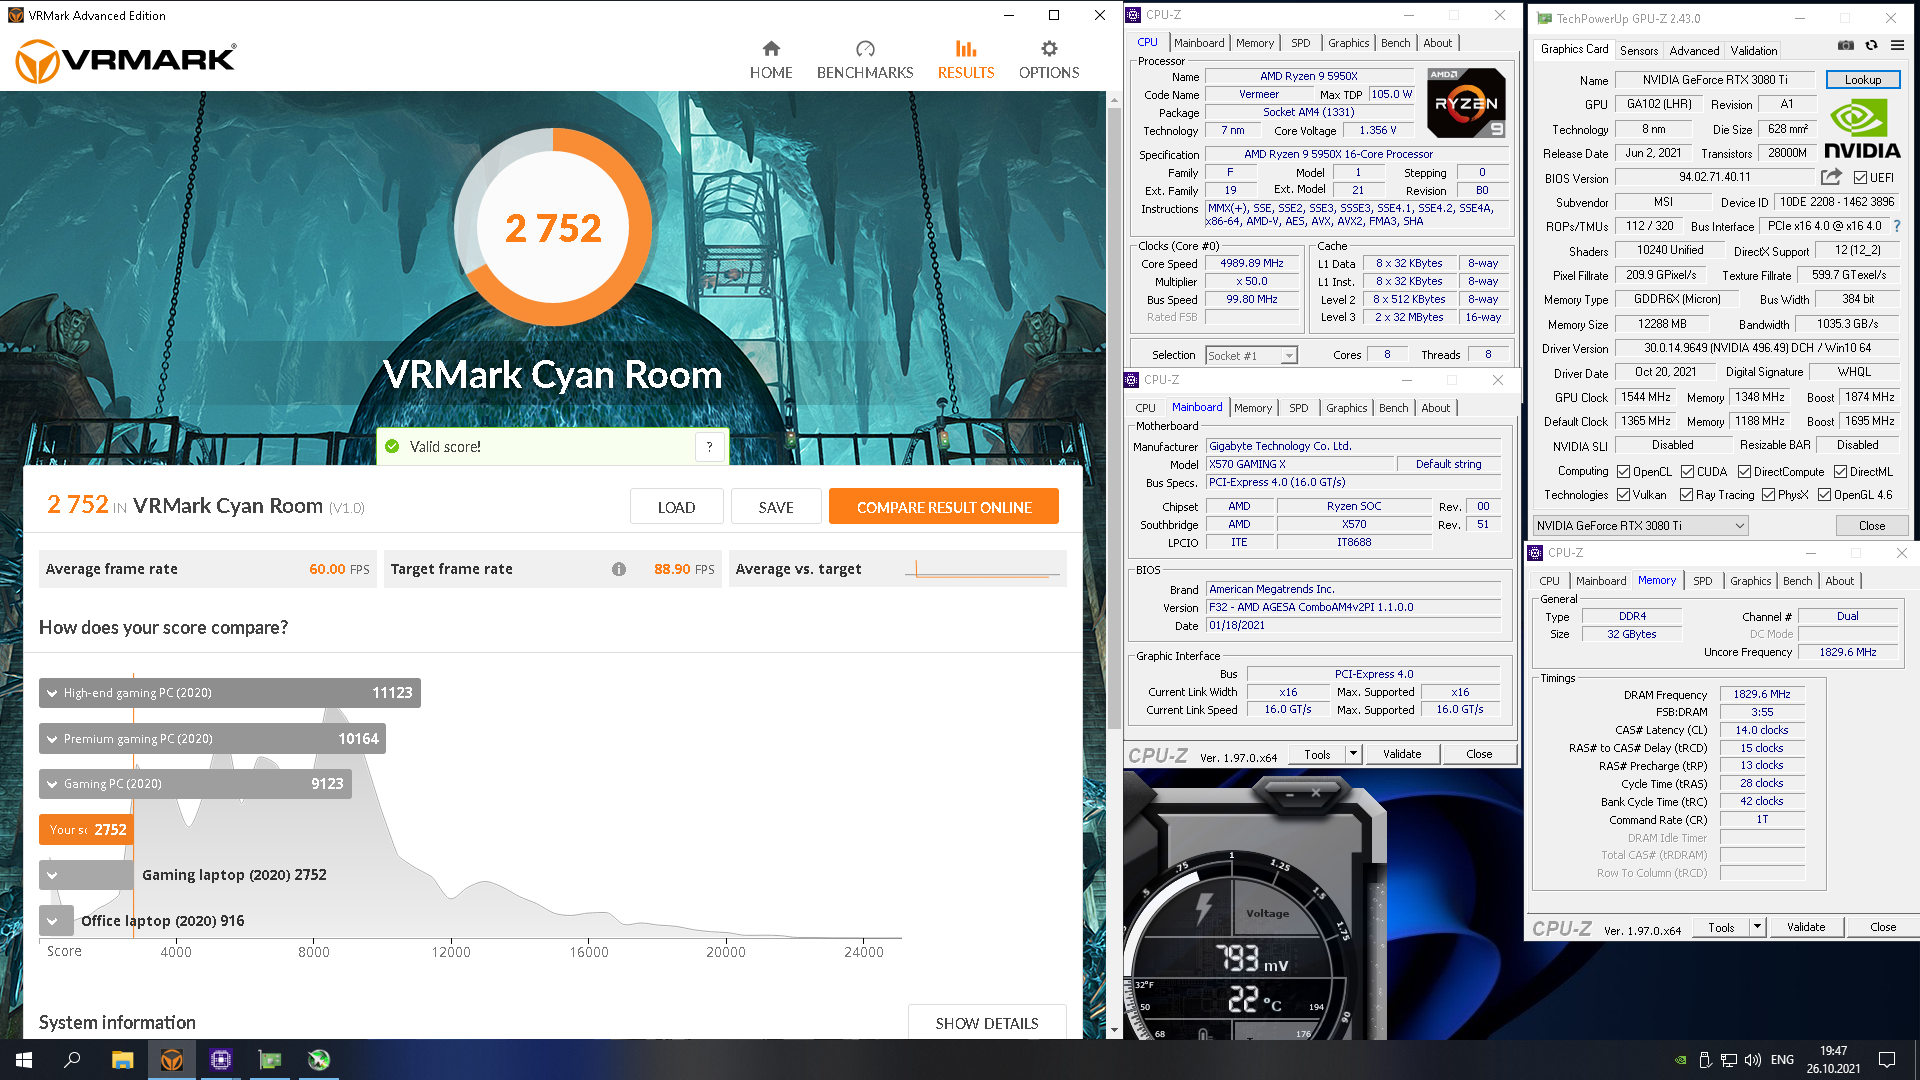Image resolution: width=1920 pixels, height=1080 pixels.
Task: Open the BENCHMARKS section in VRMark
Action: click(865, 60)
